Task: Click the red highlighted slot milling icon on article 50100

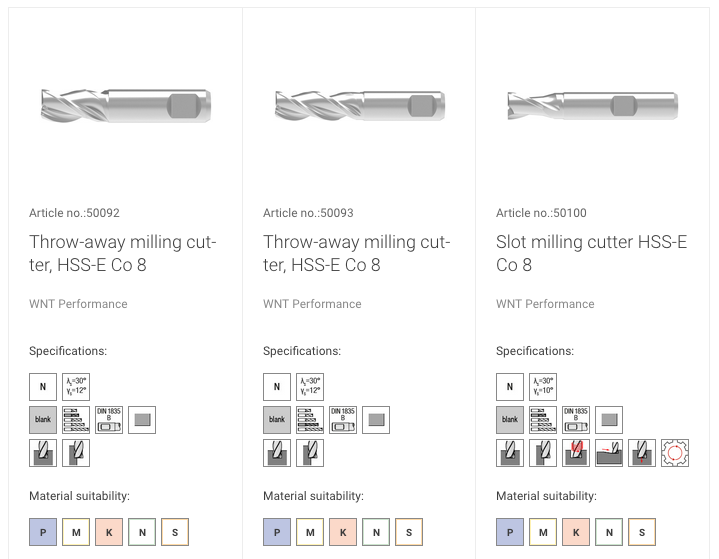Action: [575, 453]
